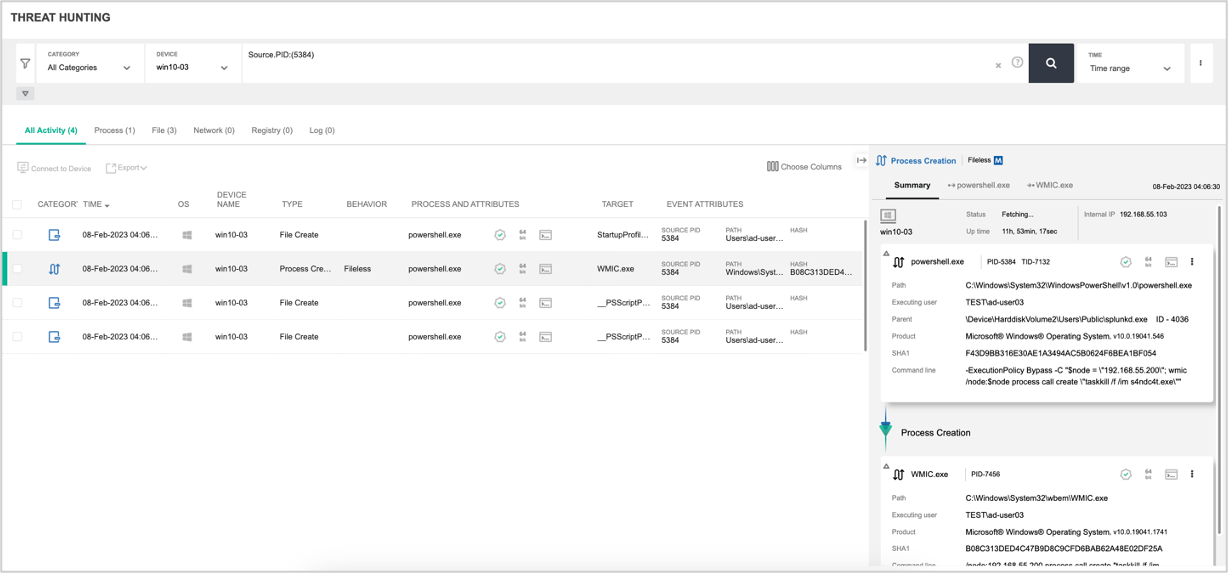1228x574 pixels.
Task: Expand the Category All Categories dropdown
Action: tap(89, 63)
